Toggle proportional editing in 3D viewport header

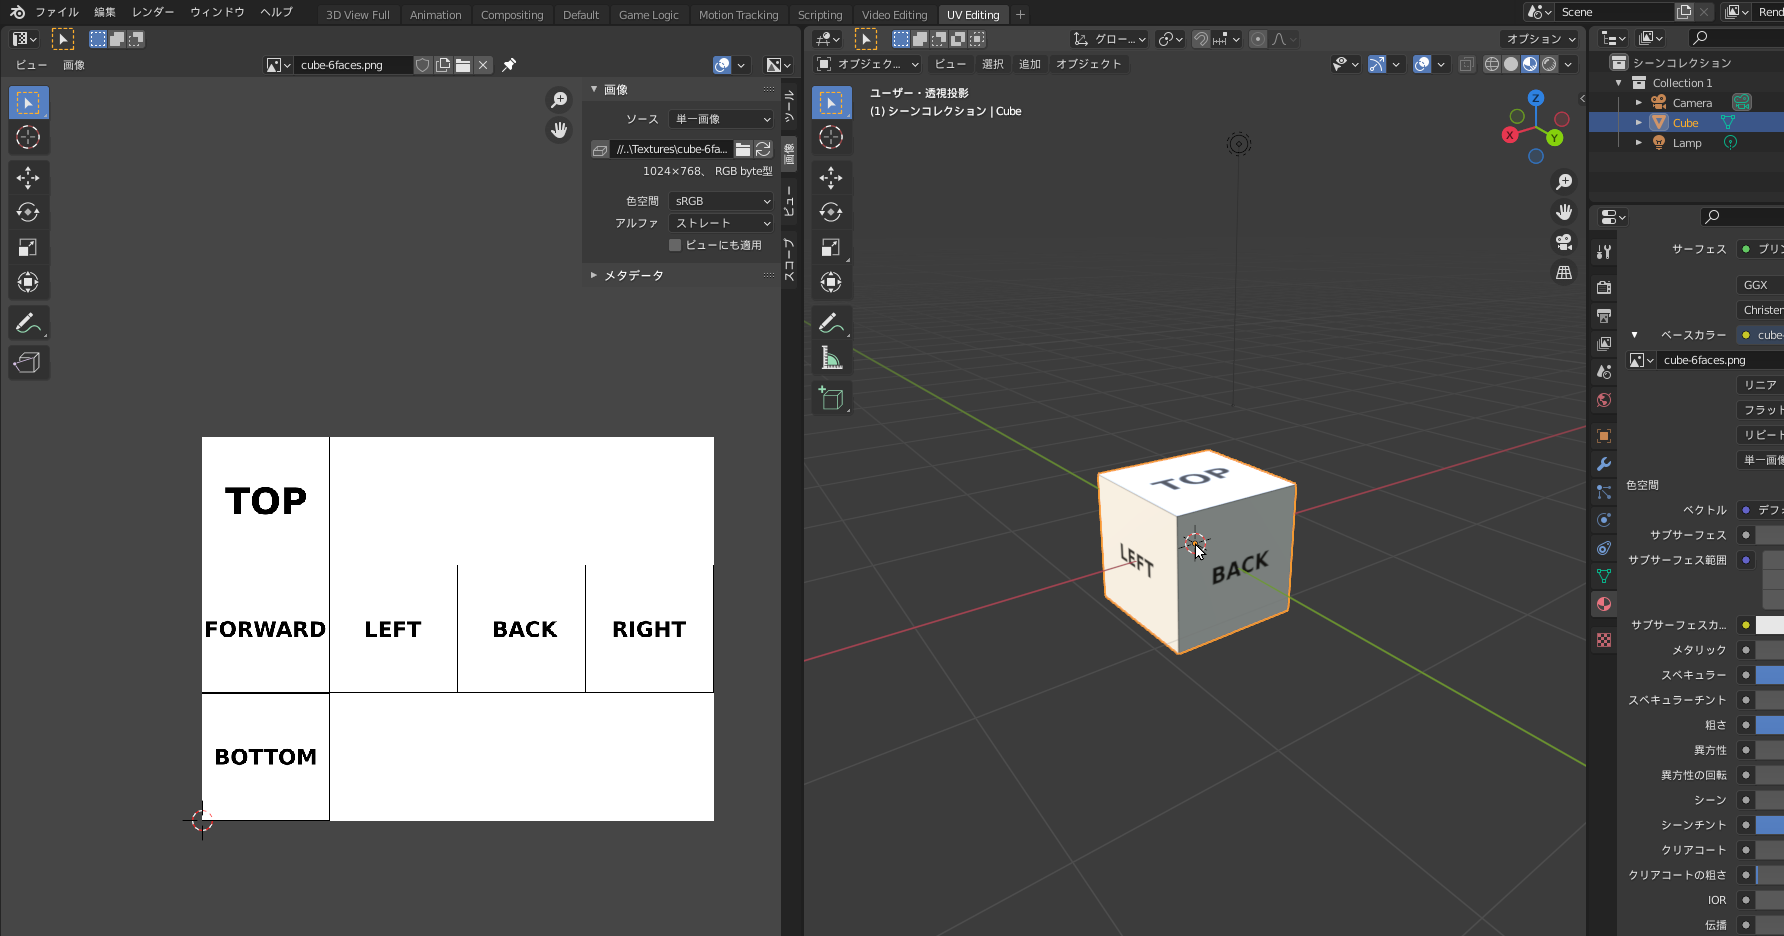(x=1258, y=39)
